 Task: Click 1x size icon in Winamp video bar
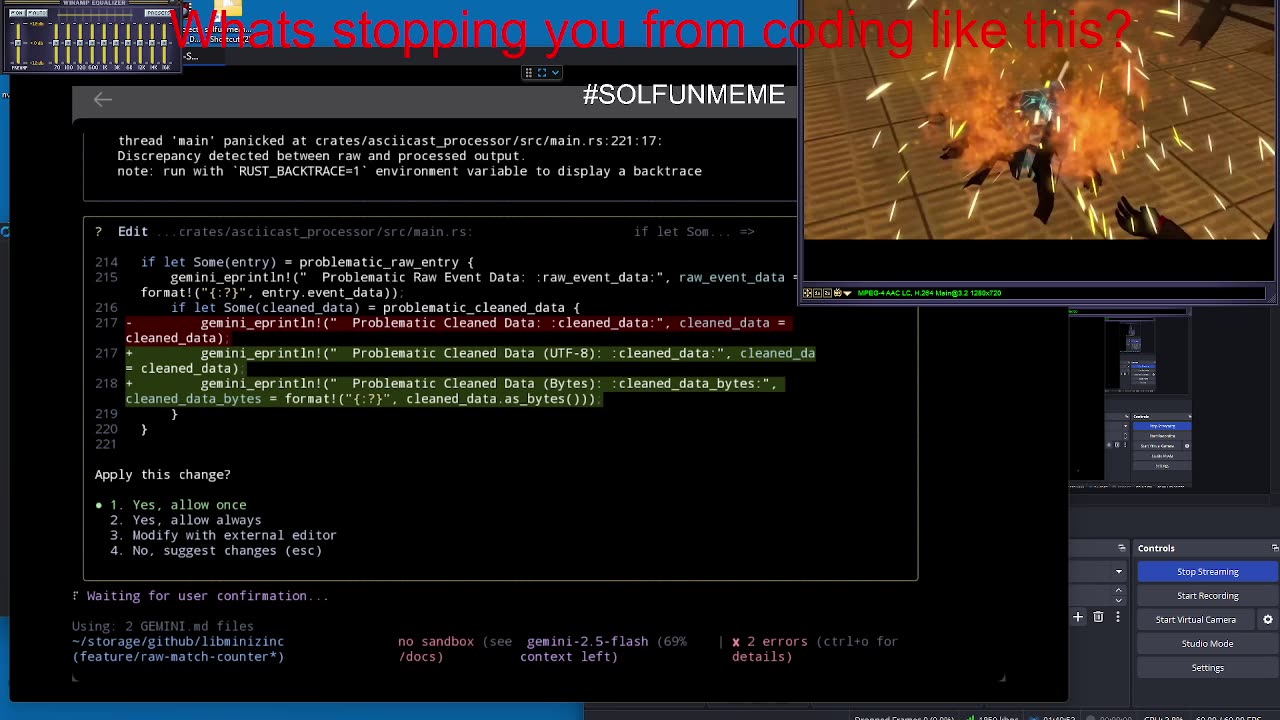coord(817,293)
